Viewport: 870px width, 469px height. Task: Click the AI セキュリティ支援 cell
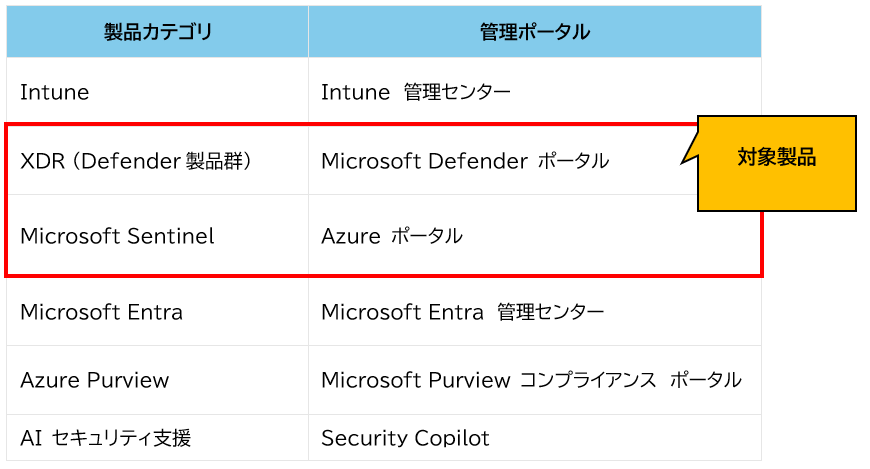click(x=105, y=438)
